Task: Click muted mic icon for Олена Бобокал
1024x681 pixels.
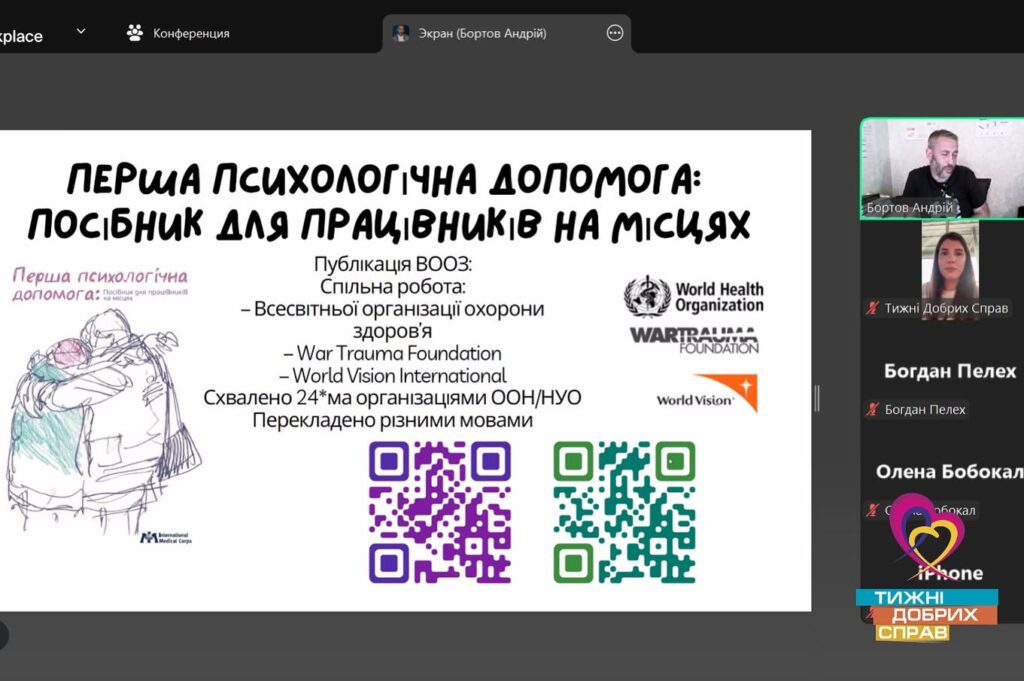Action: (872, 510)
